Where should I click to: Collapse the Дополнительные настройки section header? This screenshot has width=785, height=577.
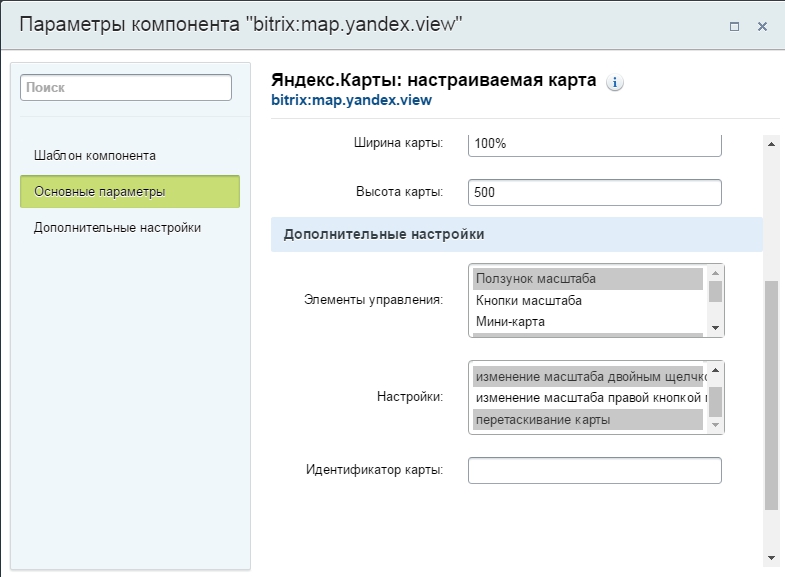pos(517,234)
